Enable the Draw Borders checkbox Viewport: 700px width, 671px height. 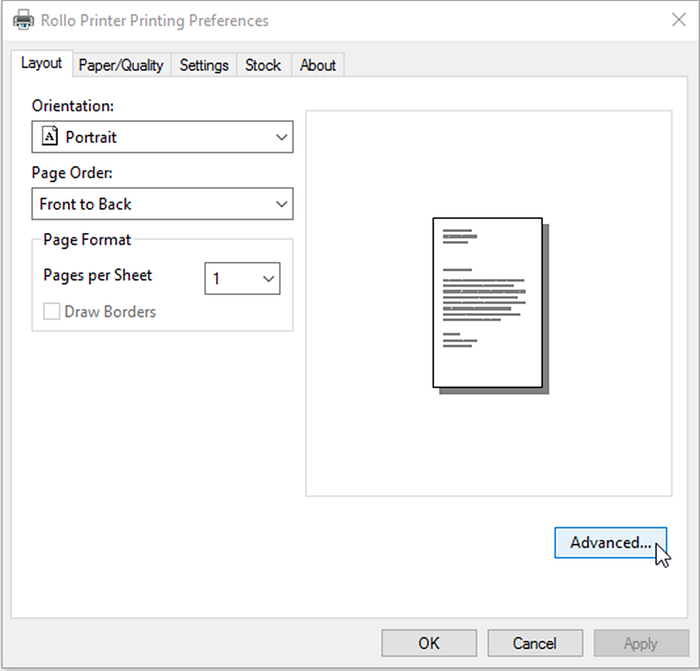pos(51,311)
